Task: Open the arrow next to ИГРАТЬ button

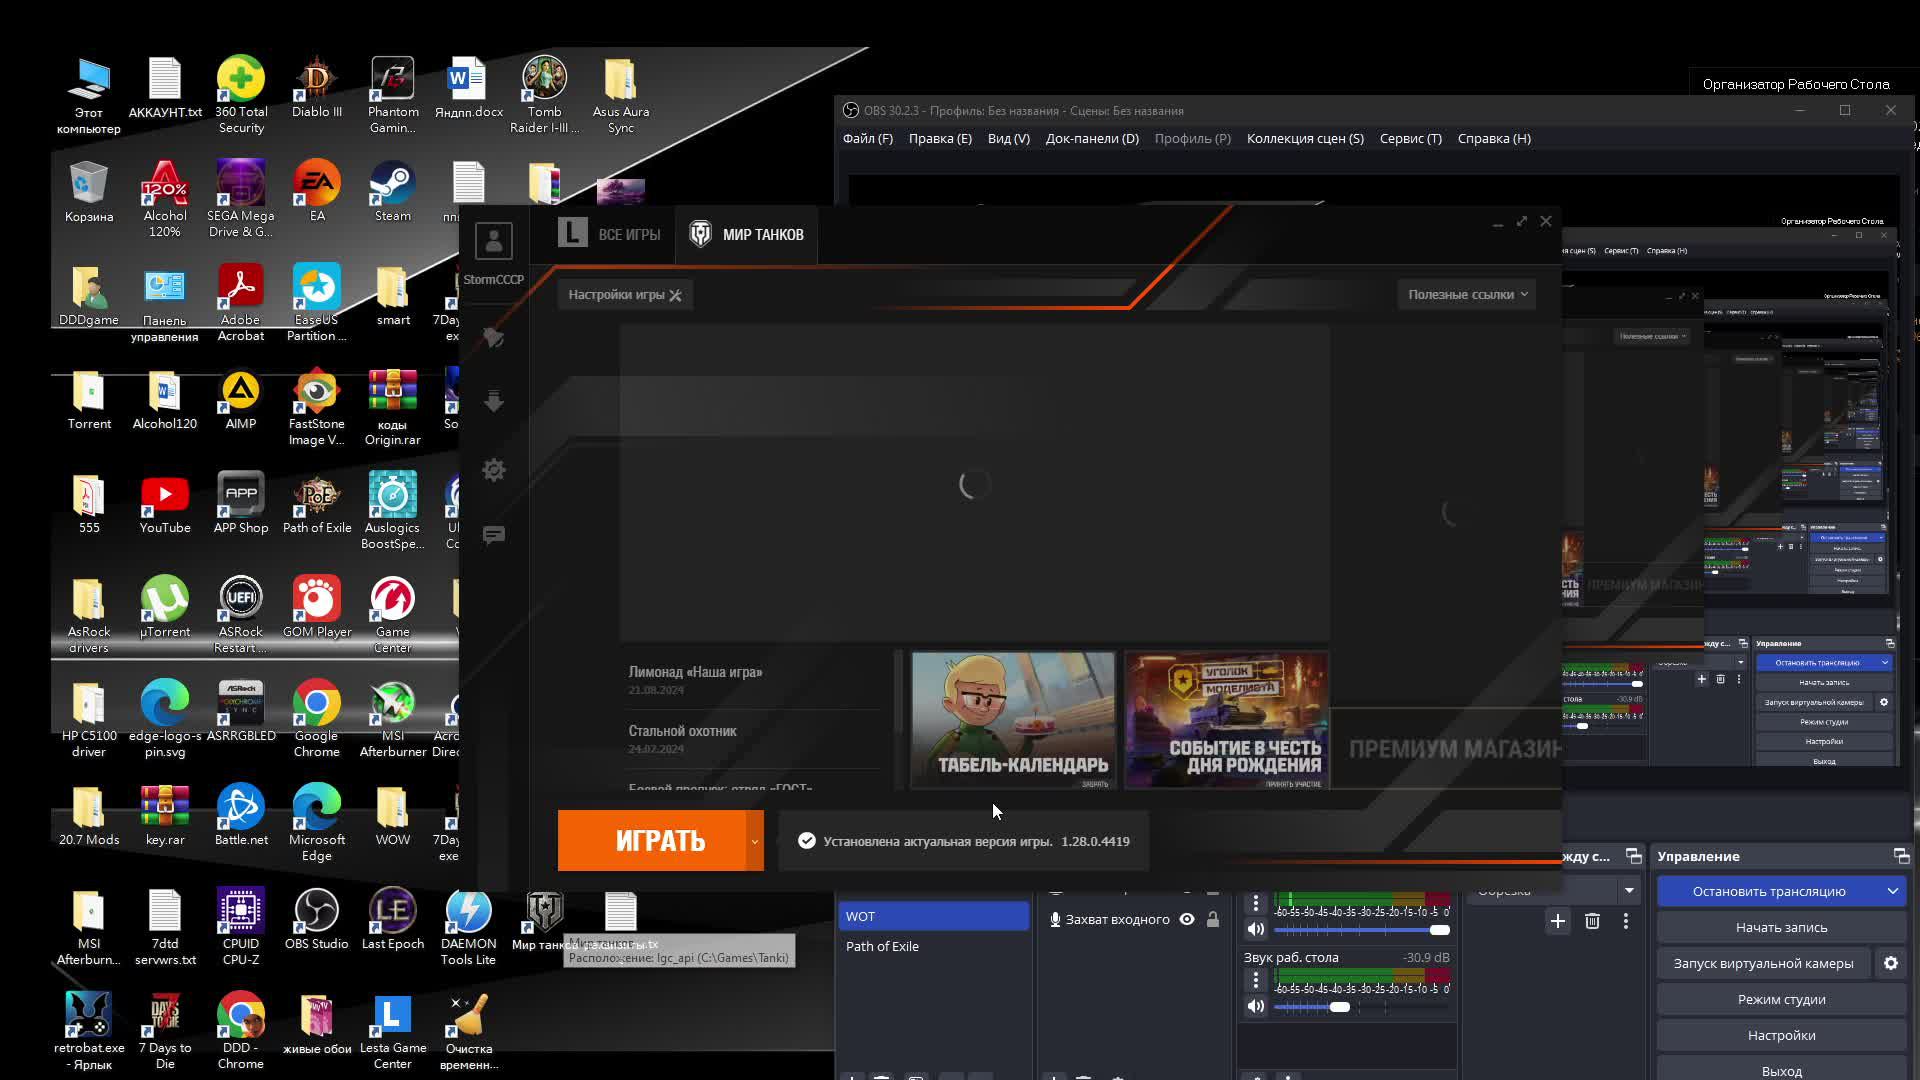Action: tap(755, 841)
